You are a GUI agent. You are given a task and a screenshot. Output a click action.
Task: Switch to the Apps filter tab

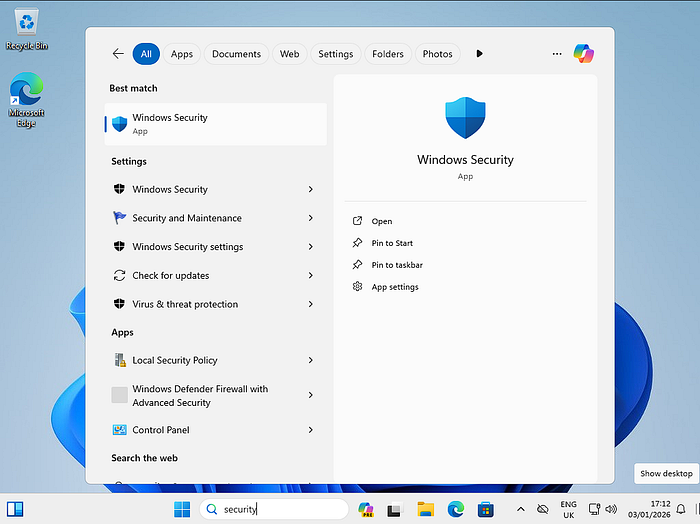click(x=182, y=54)
